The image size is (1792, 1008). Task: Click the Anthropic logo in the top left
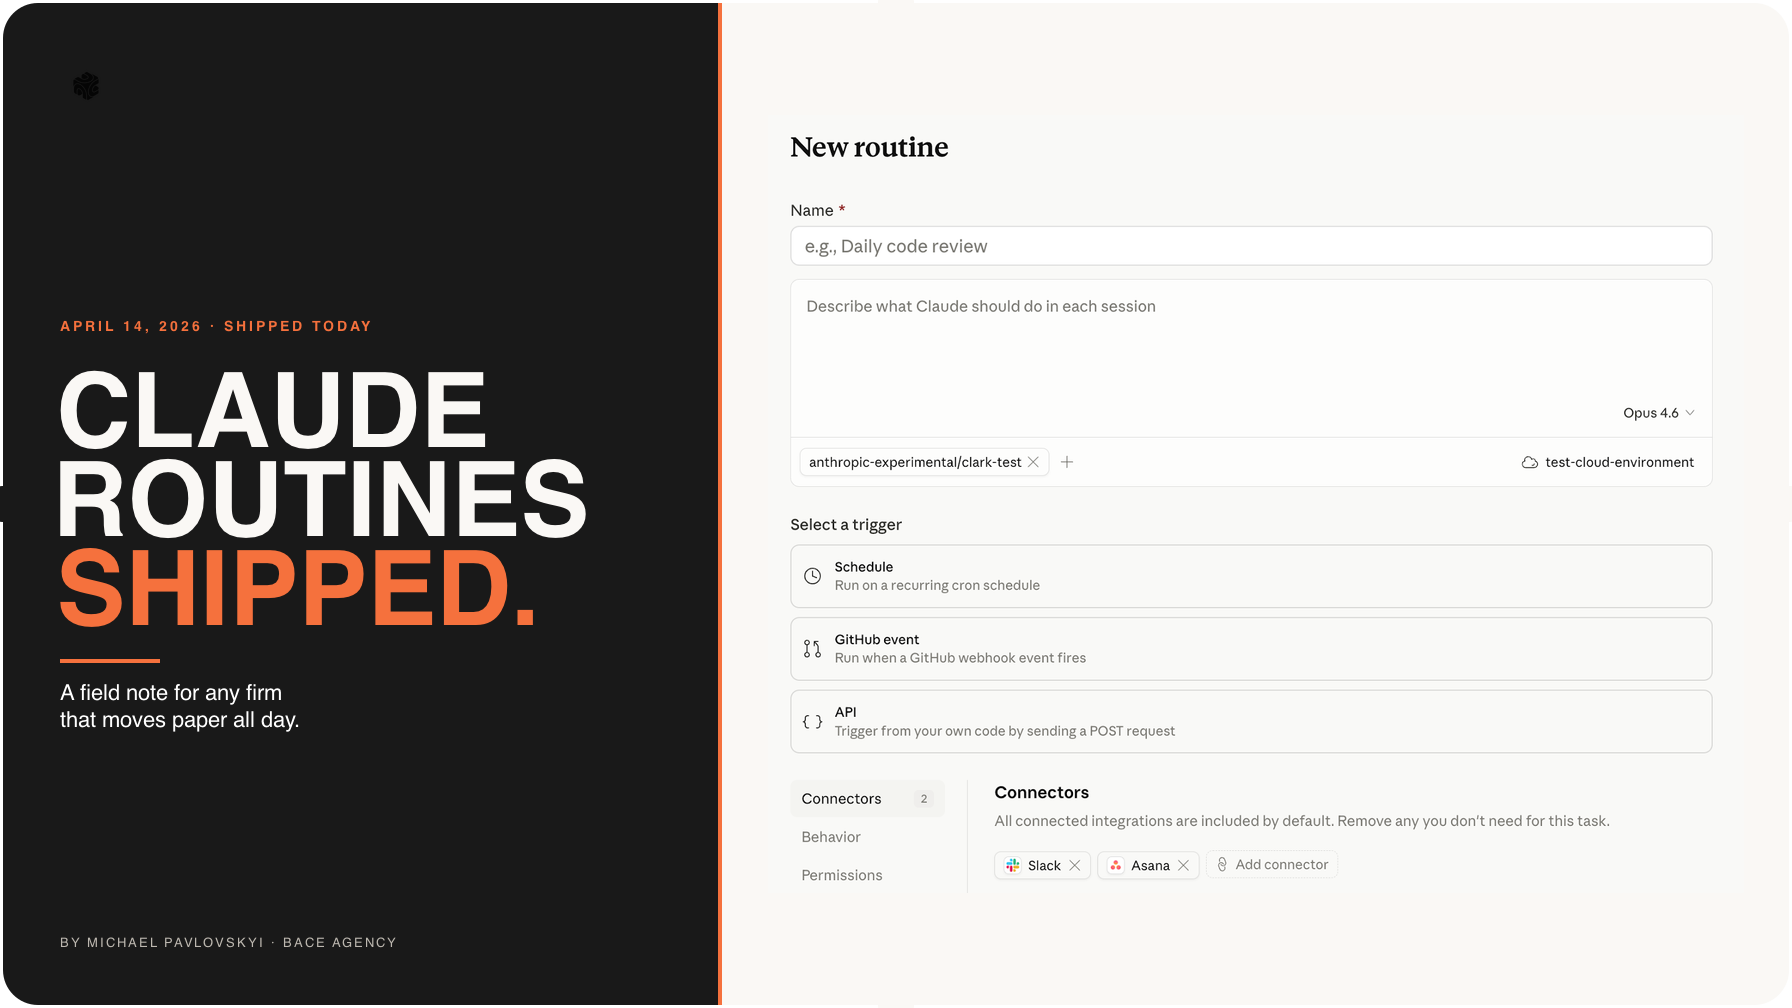pyautogui.click(x=87, y=86)
